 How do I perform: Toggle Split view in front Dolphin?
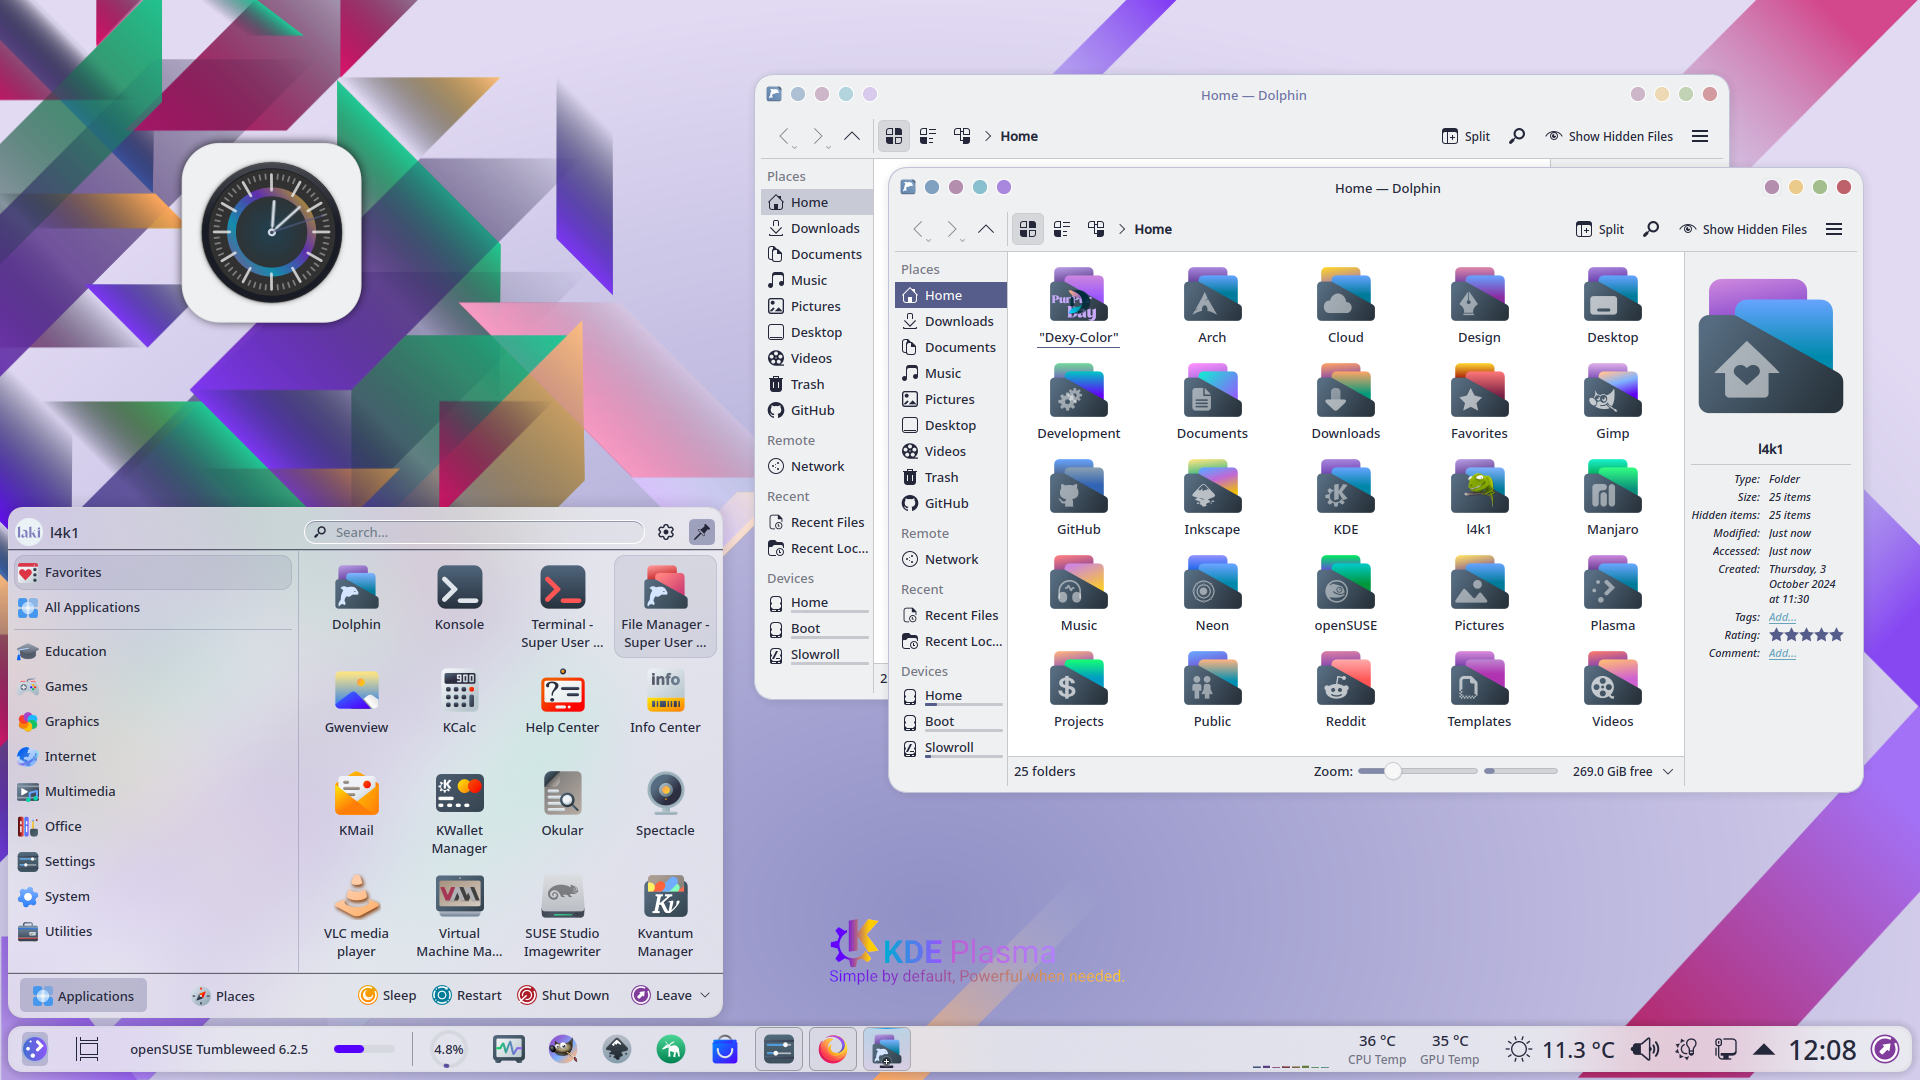click(x=1600, y=229)
